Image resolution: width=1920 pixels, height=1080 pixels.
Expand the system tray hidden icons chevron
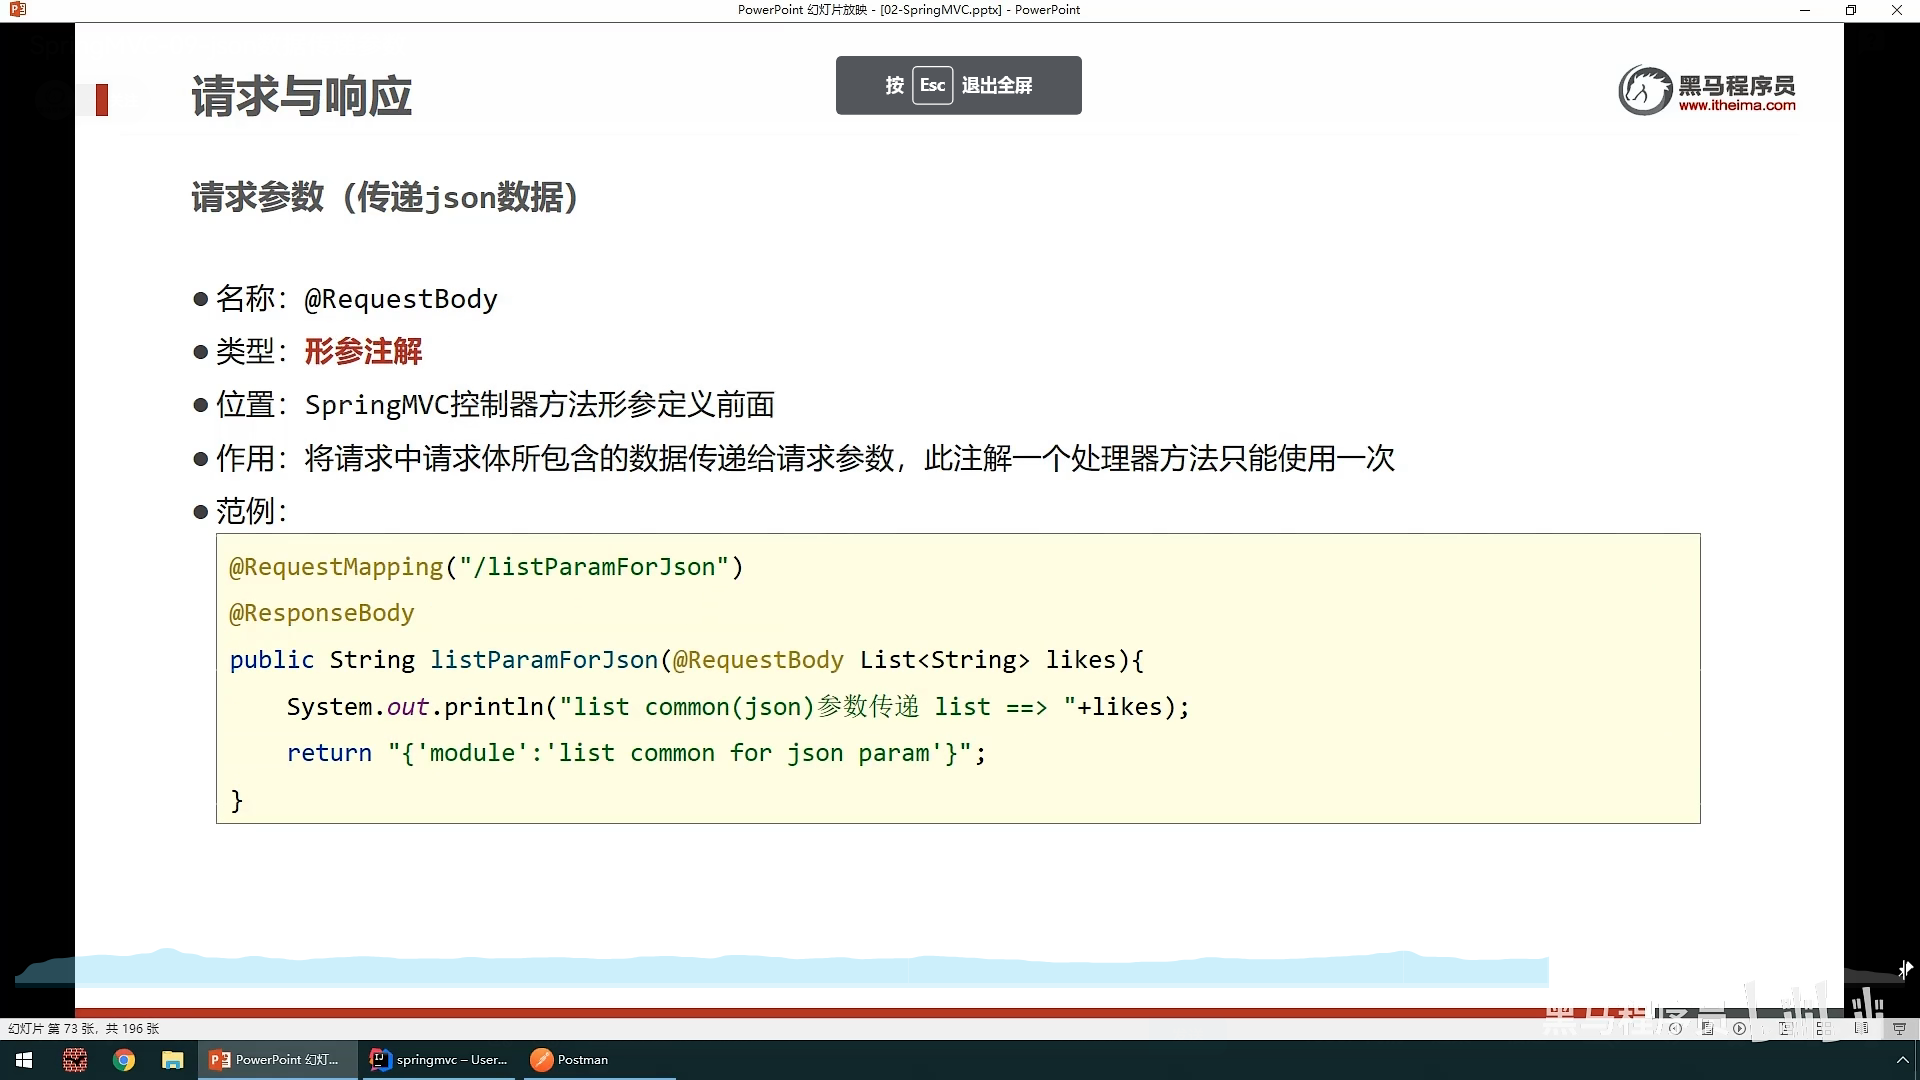[x=1902, y=1060]
